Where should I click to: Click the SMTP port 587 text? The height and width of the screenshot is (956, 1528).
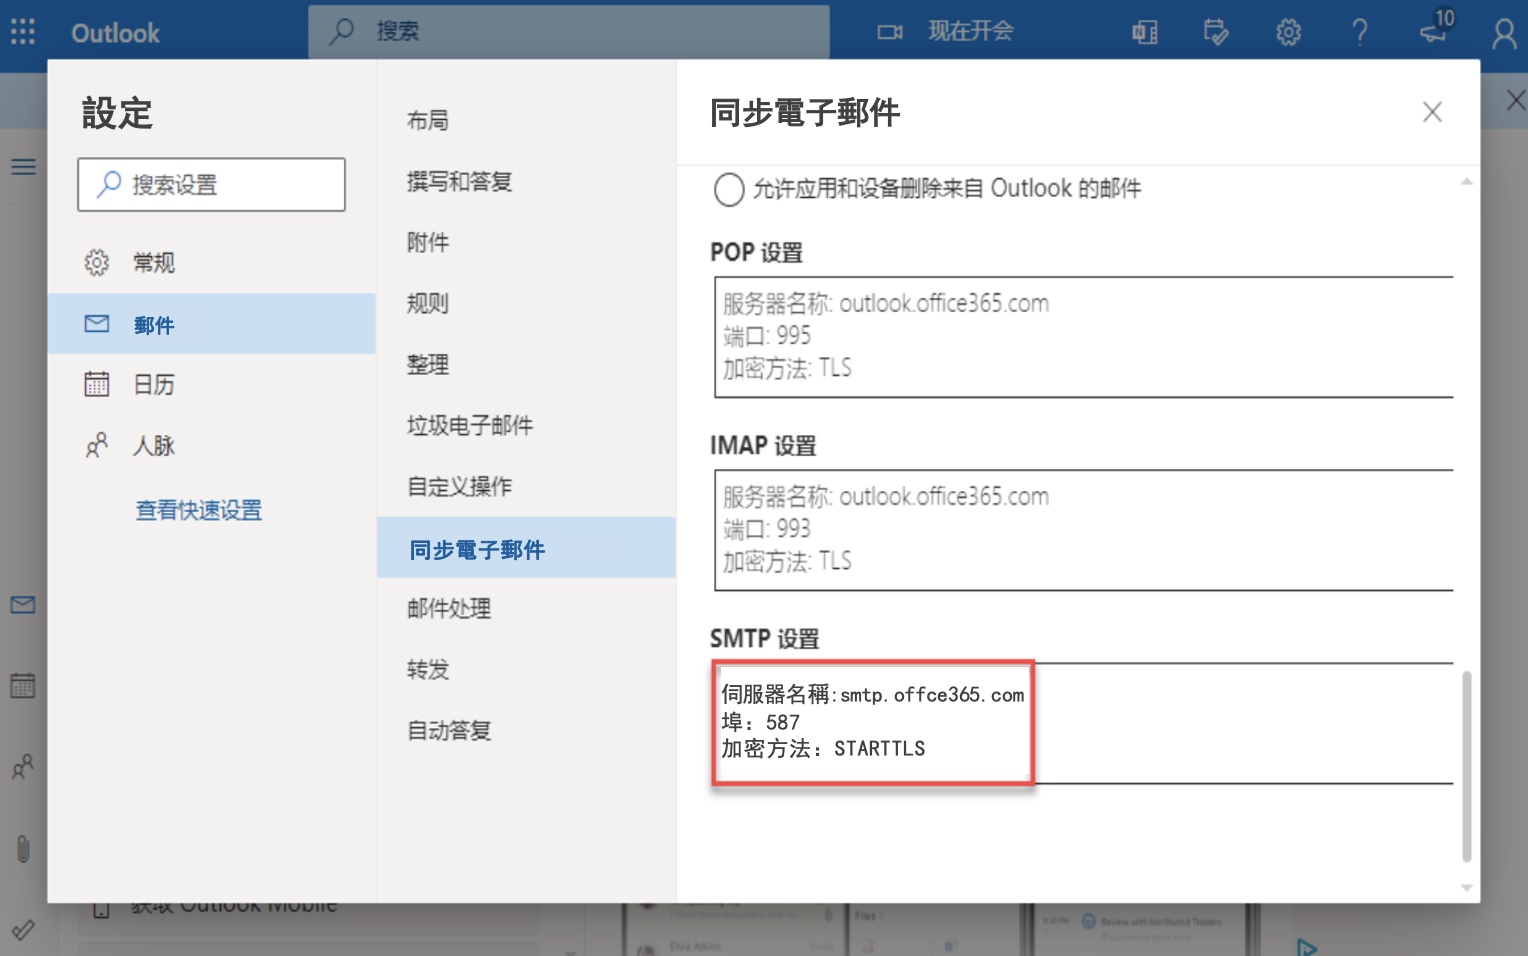(x=783, y=722)
